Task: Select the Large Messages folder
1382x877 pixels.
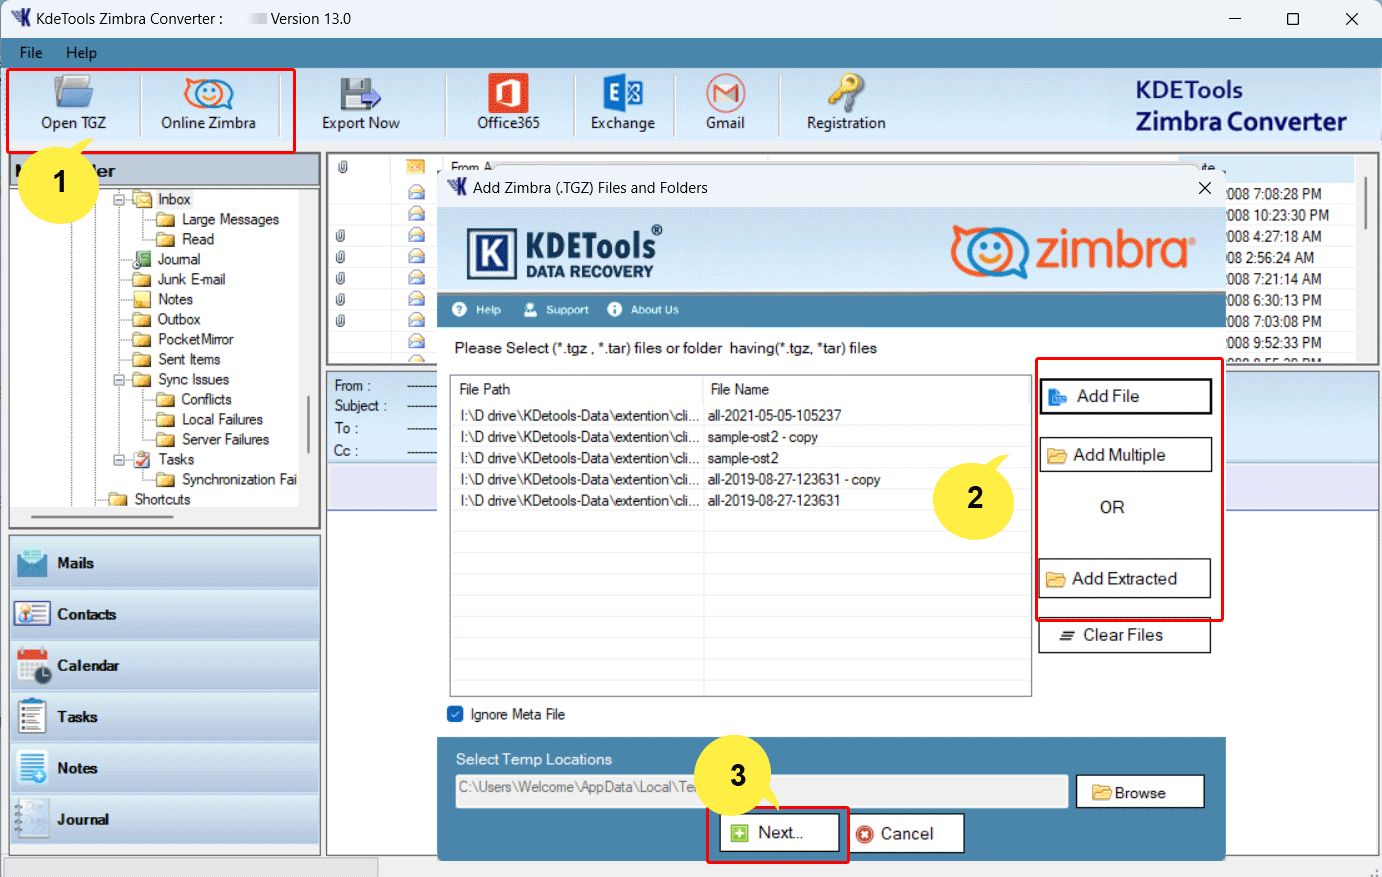Action: click(230, 219)
